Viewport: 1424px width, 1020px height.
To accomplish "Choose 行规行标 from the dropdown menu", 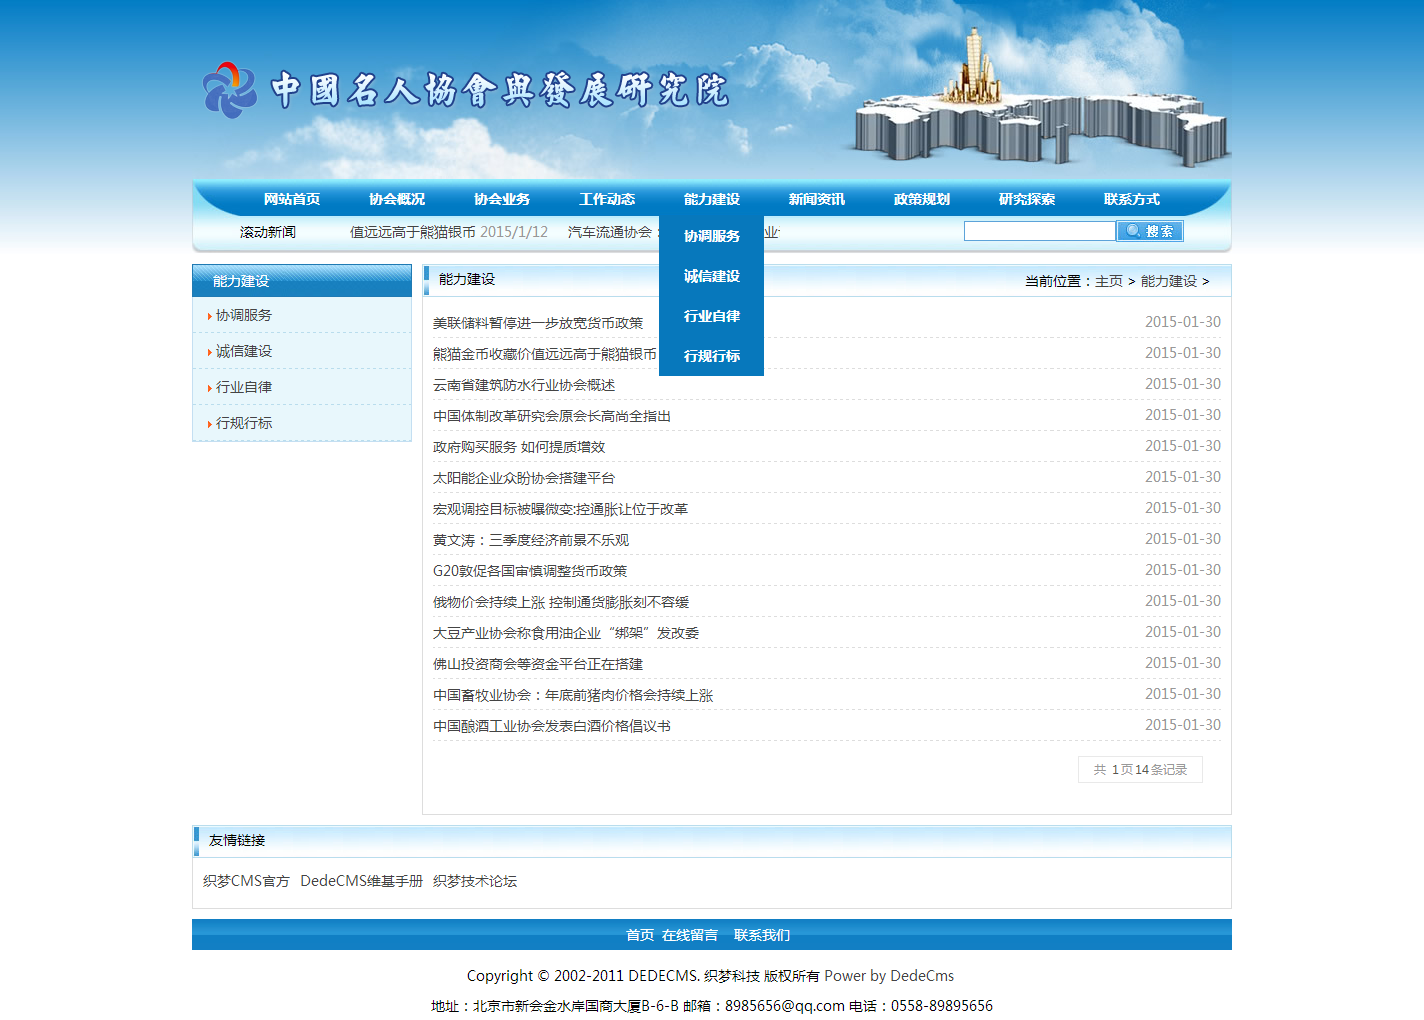I will (x=711, y=356).
